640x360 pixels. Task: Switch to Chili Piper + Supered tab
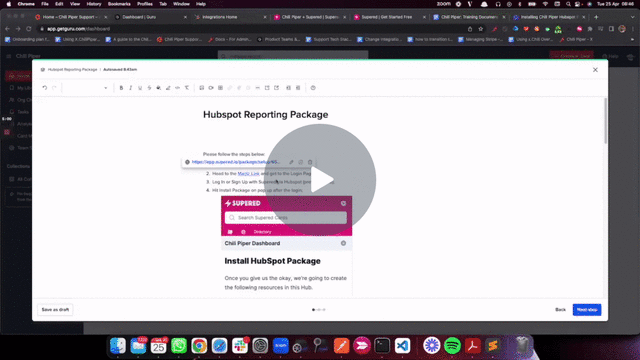(x=310, y=17)
